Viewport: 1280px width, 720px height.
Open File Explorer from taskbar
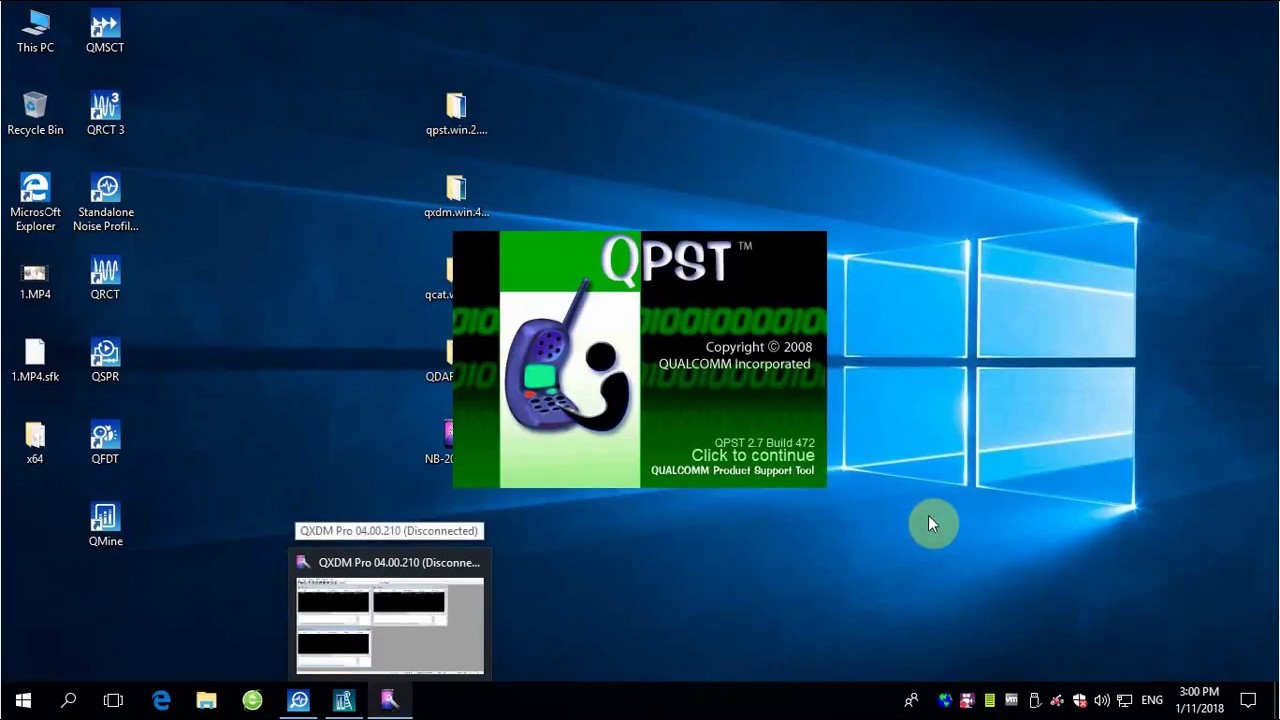206,700
